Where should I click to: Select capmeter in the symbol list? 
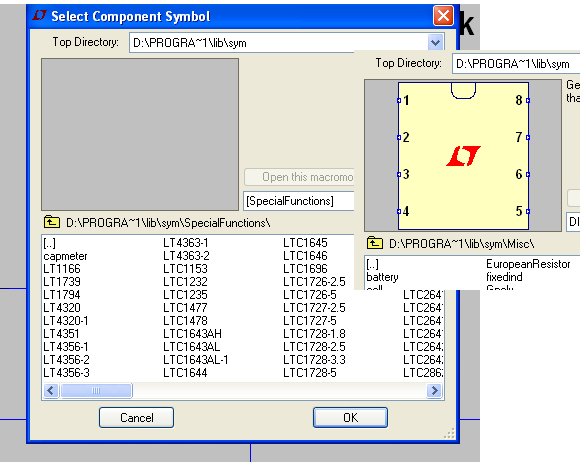coord(65,256)
